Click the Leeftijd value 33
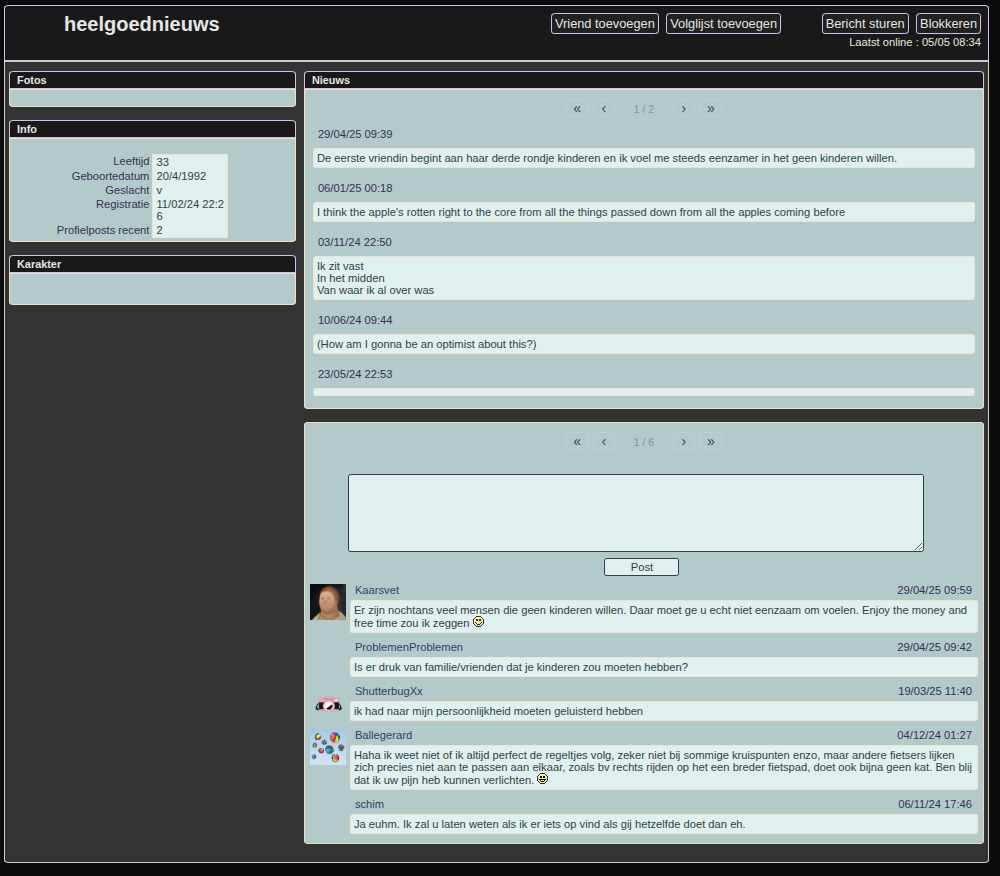This screenshot has width=1000, height=876. tap(163, 162)
